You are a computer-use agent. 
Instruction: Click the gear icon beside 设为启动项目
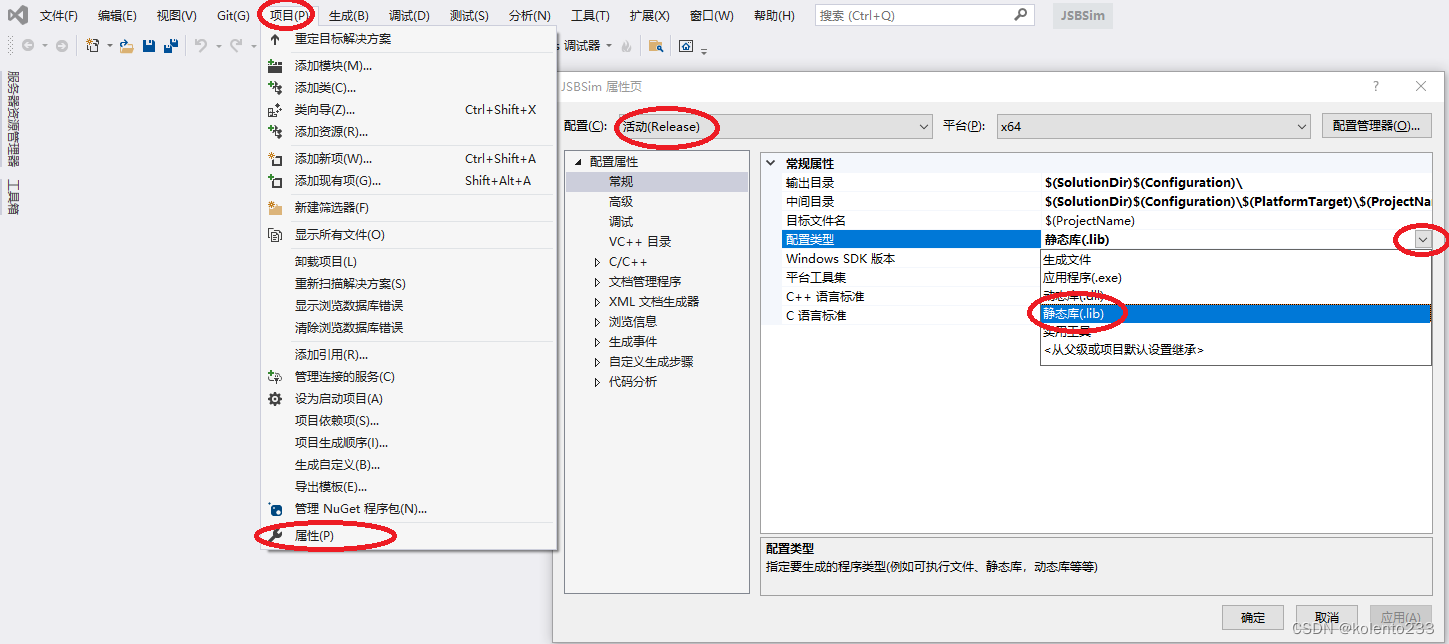pos(274,398)
